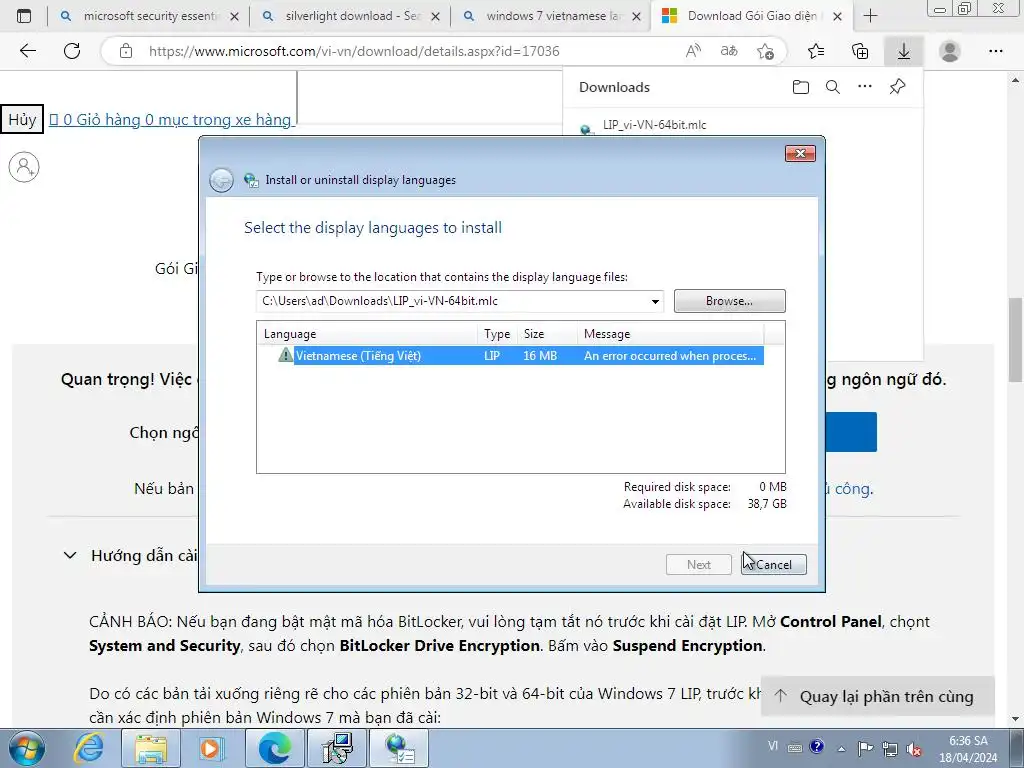The width and height of the screenshot is (1024, 768).
Task: Click the sign-in account icon on page
Action: [24, 167]
